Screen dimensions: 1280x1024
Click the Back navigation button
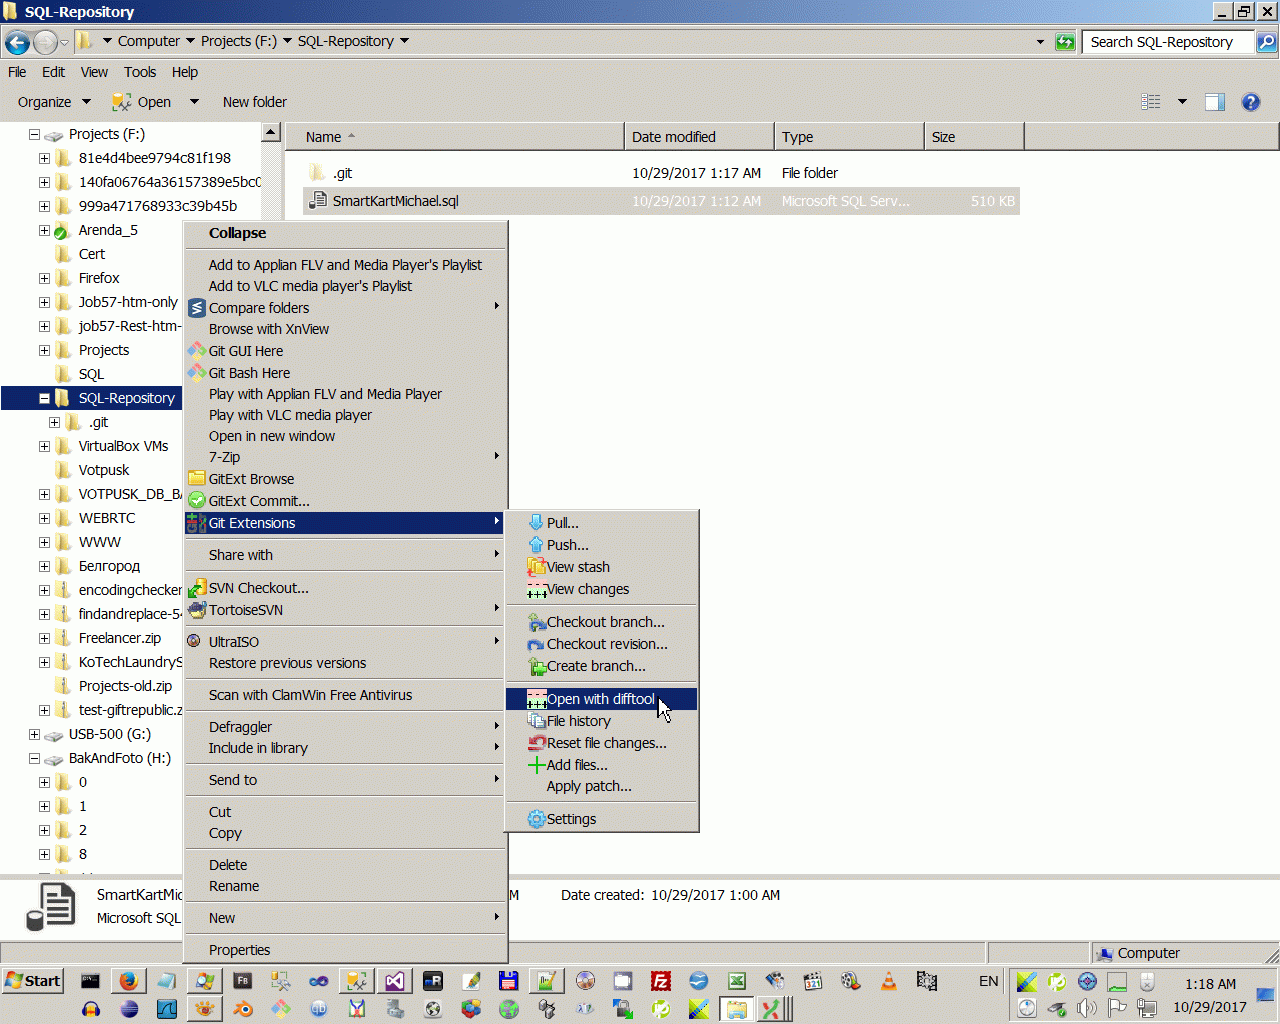17,42
